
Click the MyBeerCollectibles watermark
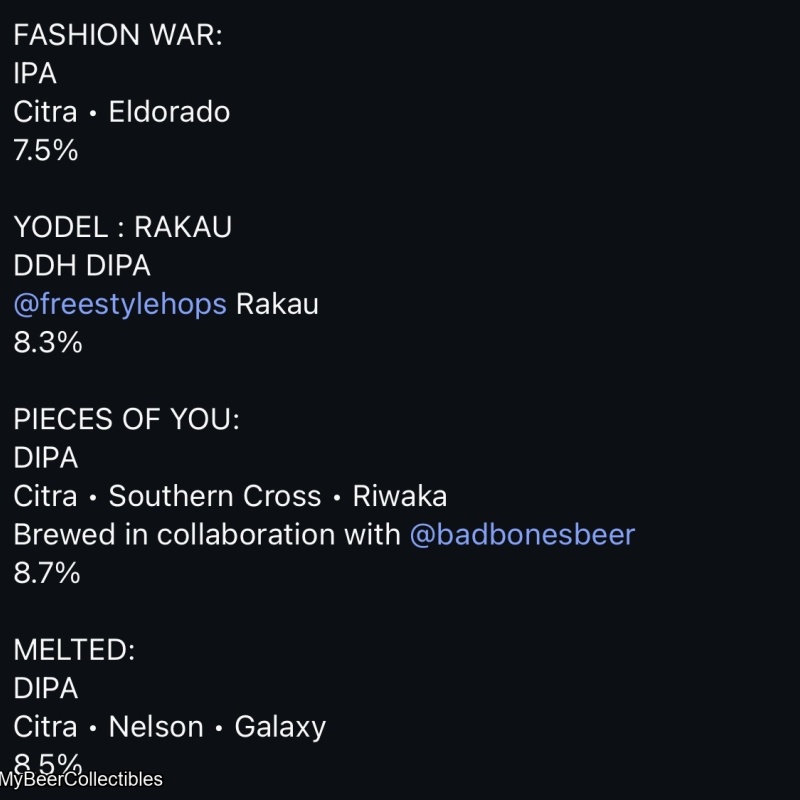click(81, 779)
